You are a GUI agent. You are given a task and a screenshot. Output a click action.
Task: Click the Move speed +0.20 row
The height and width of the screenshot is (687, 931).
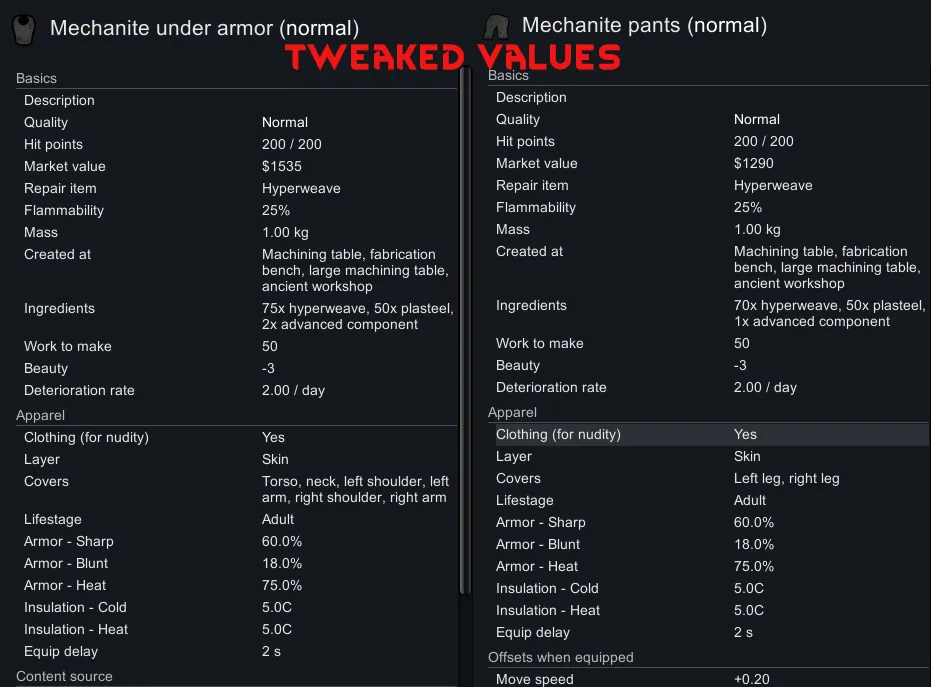tap(708, 679)
